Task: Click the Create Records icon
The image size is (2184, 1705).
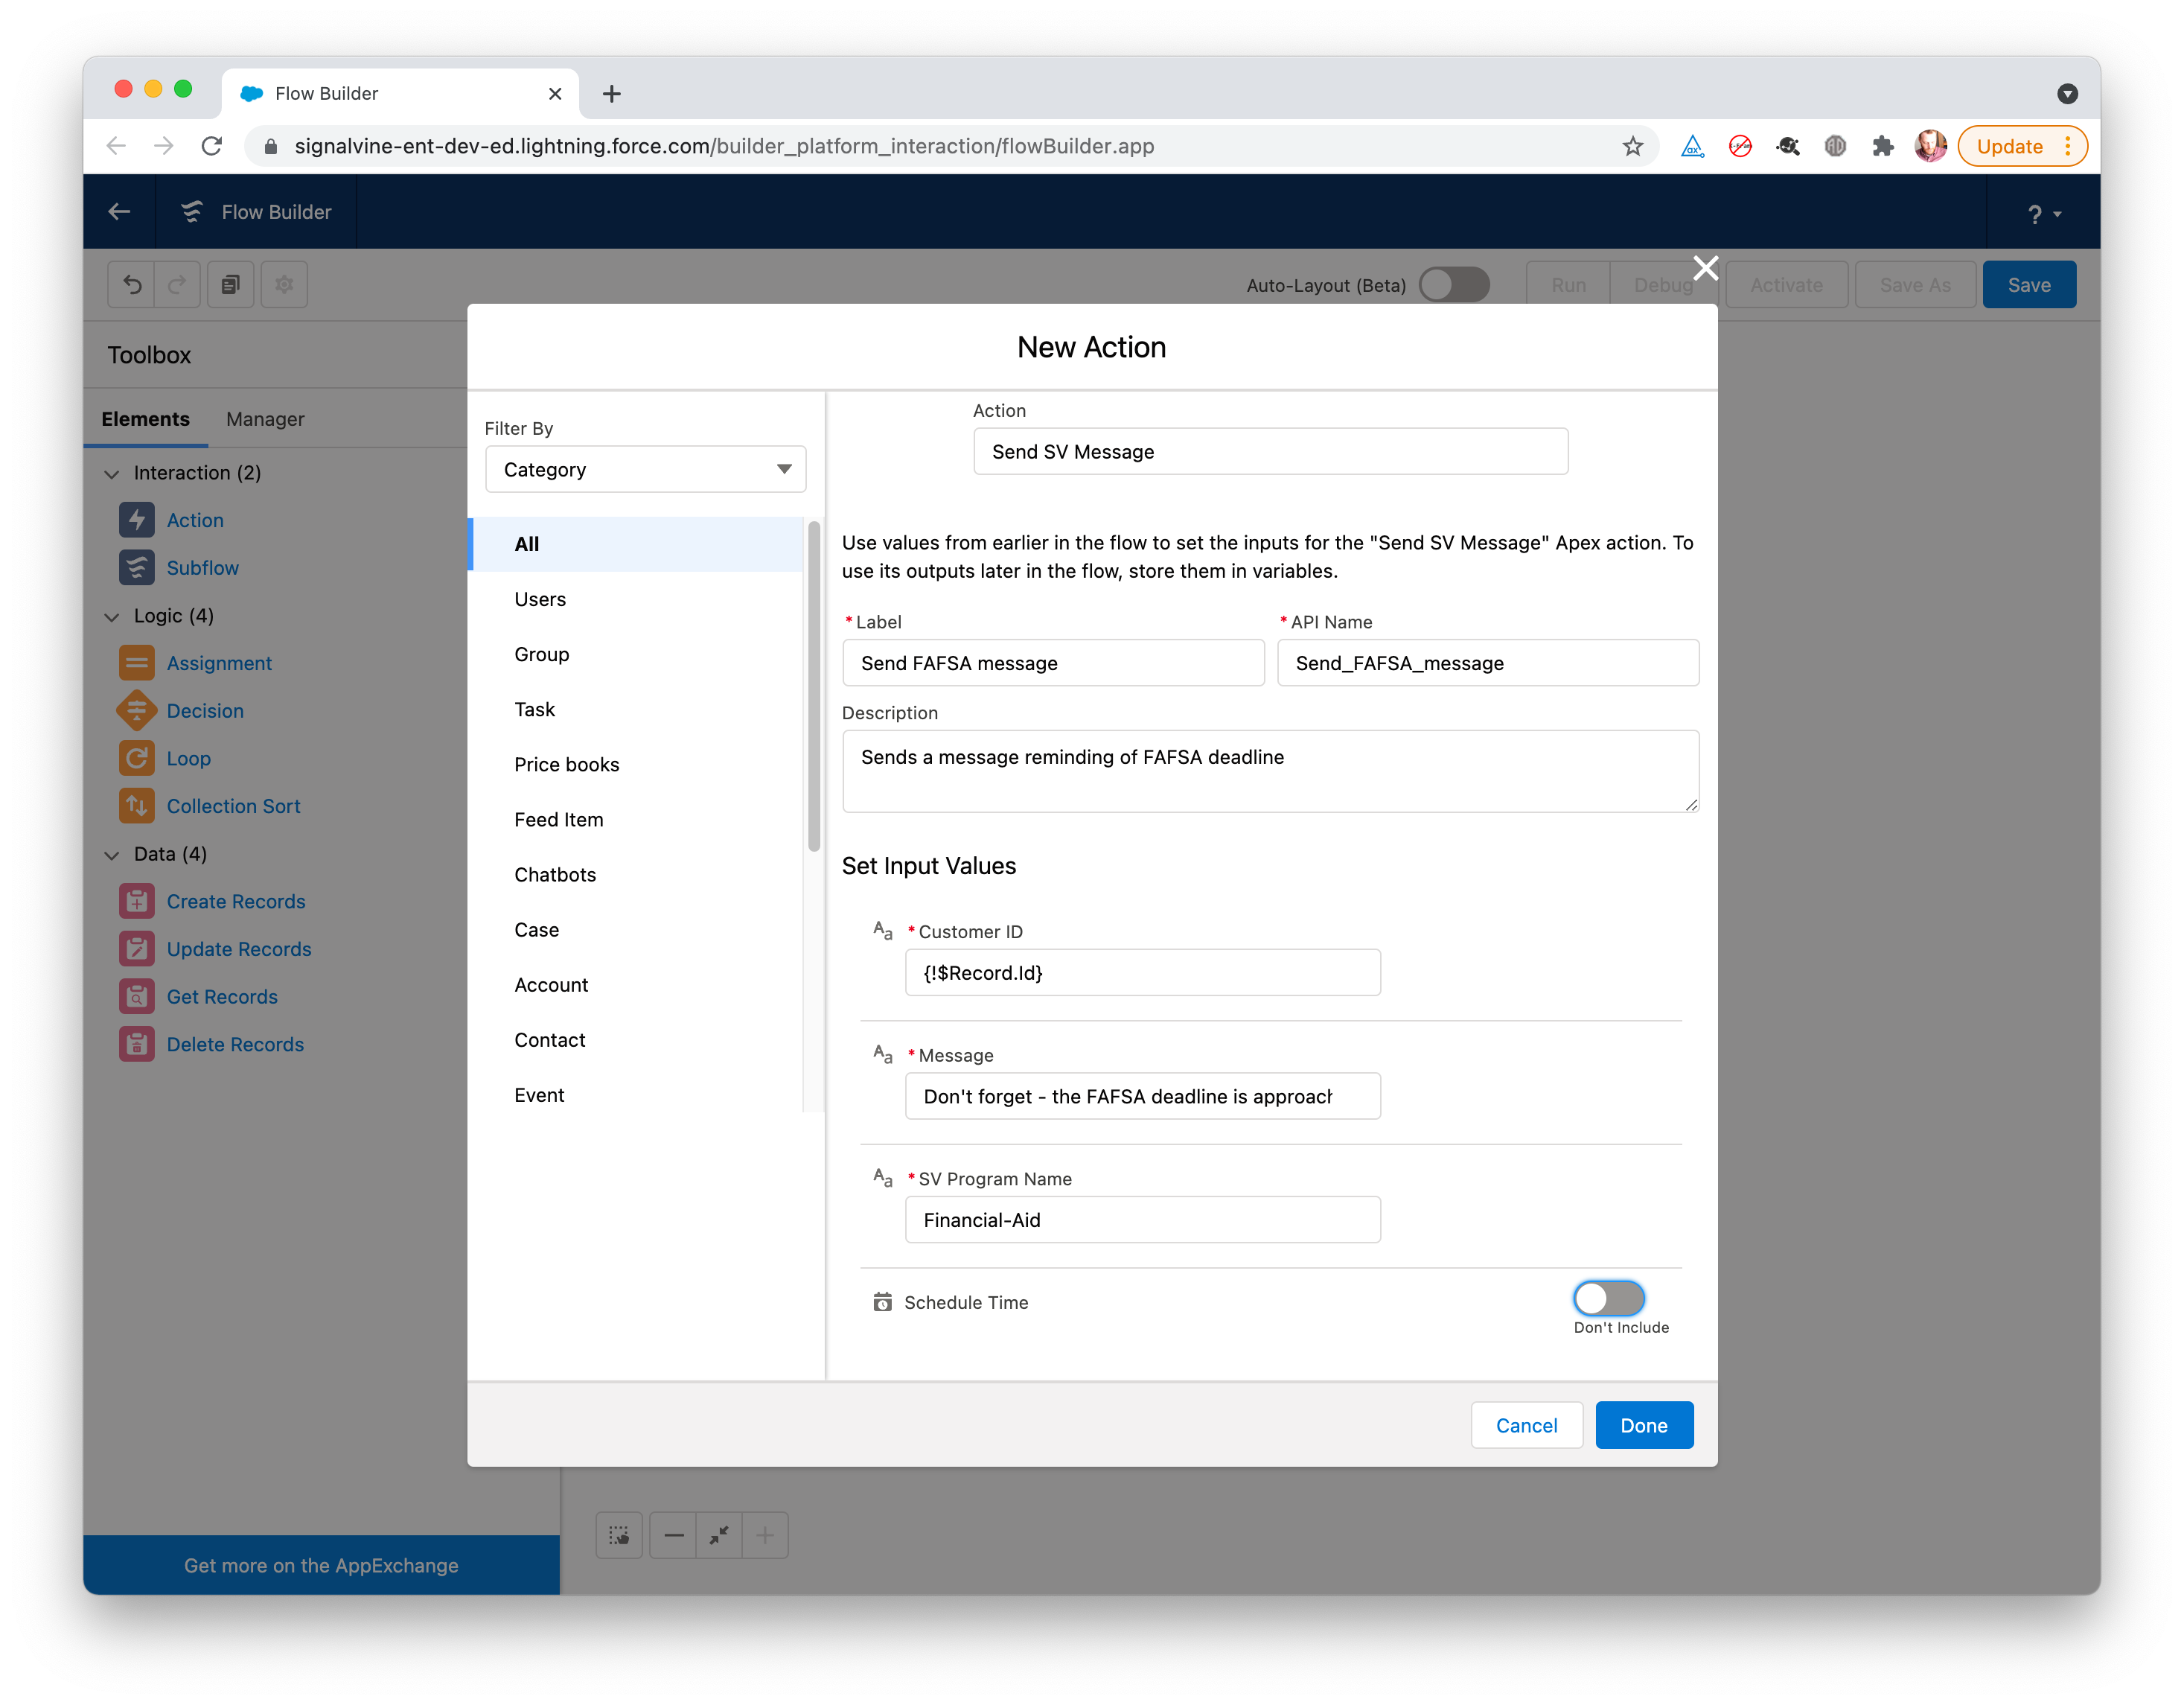Action: pos(137,901)
